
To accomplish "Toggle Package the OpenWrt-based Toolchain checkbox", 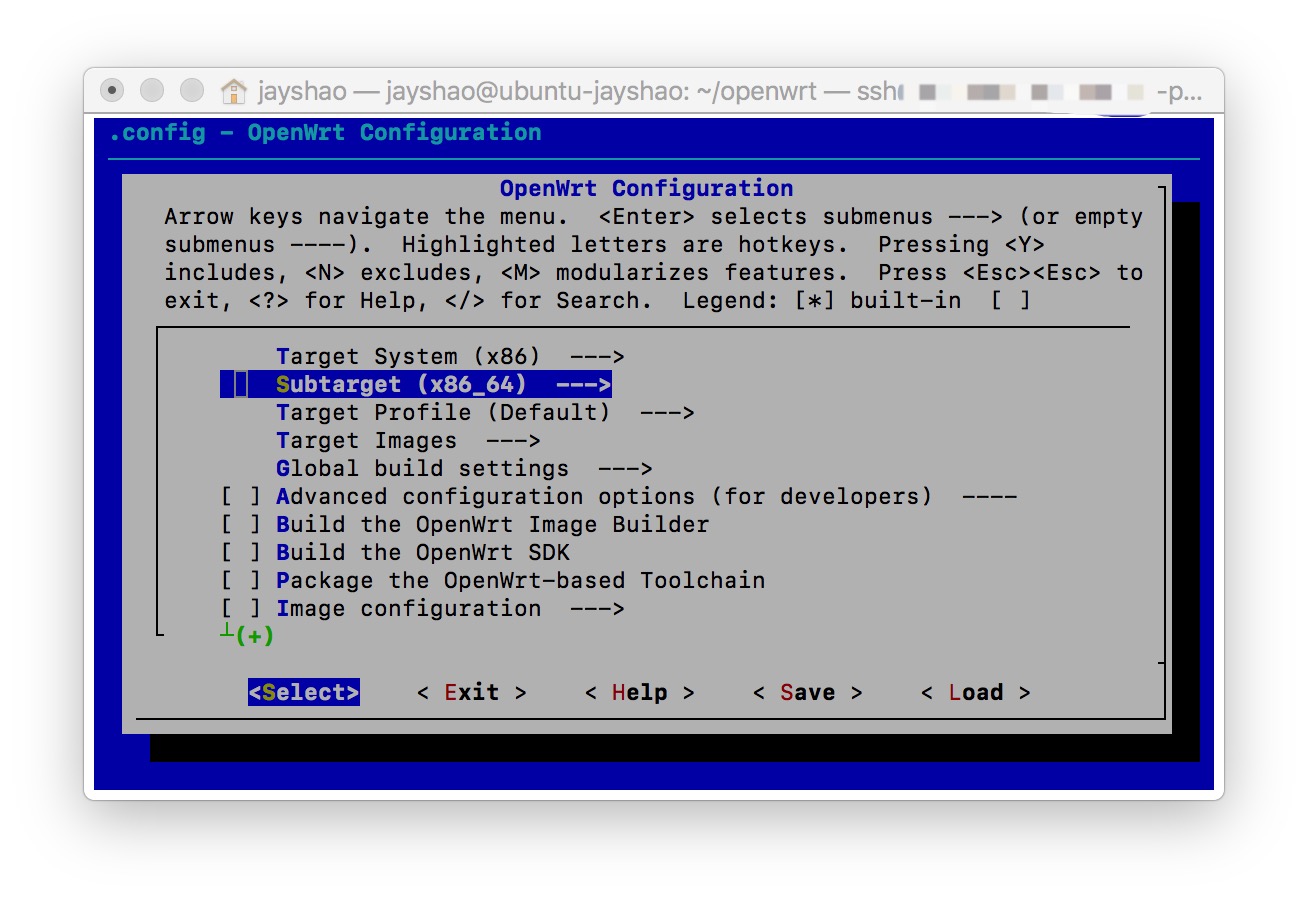I will pos(241,581).
